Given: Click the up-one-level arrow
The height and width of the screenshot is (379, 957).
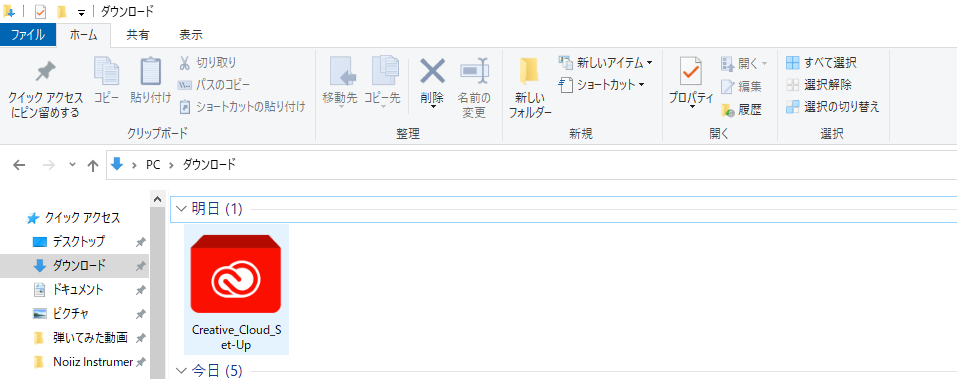Looking at the screenshot, I should click(93, 165).
